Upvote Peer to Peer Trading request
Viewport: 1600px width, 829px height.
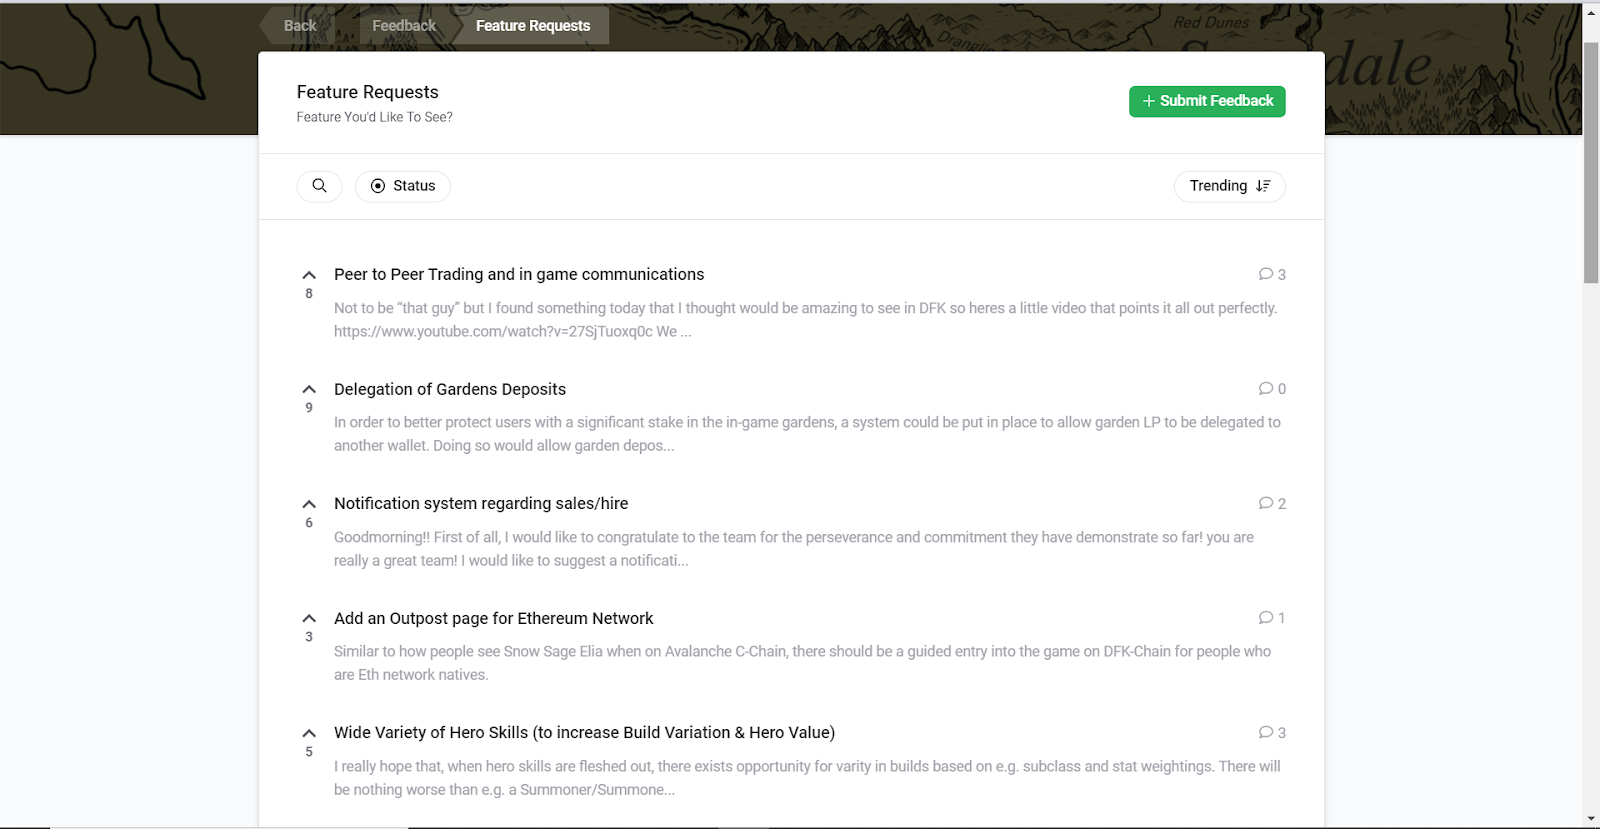pos(309,275)
